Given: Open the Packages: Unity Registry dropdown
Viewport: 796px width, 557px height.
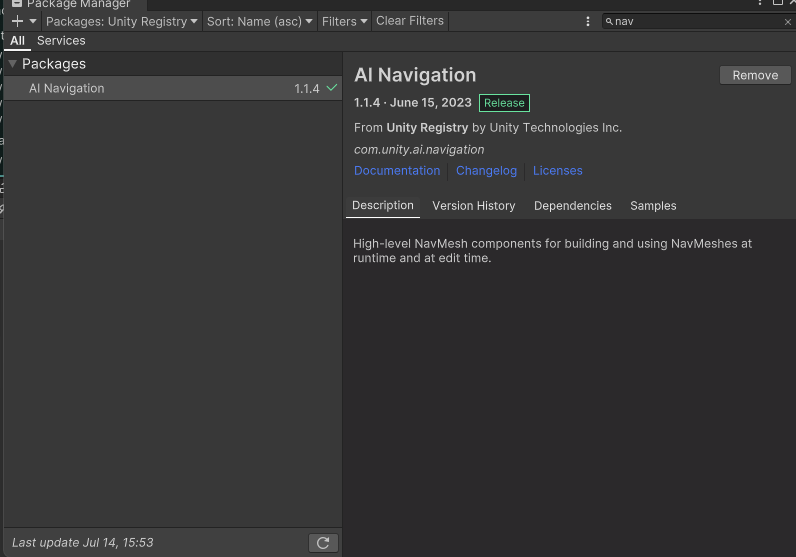Looking at the screenshot, I should (x=121, y=21).
